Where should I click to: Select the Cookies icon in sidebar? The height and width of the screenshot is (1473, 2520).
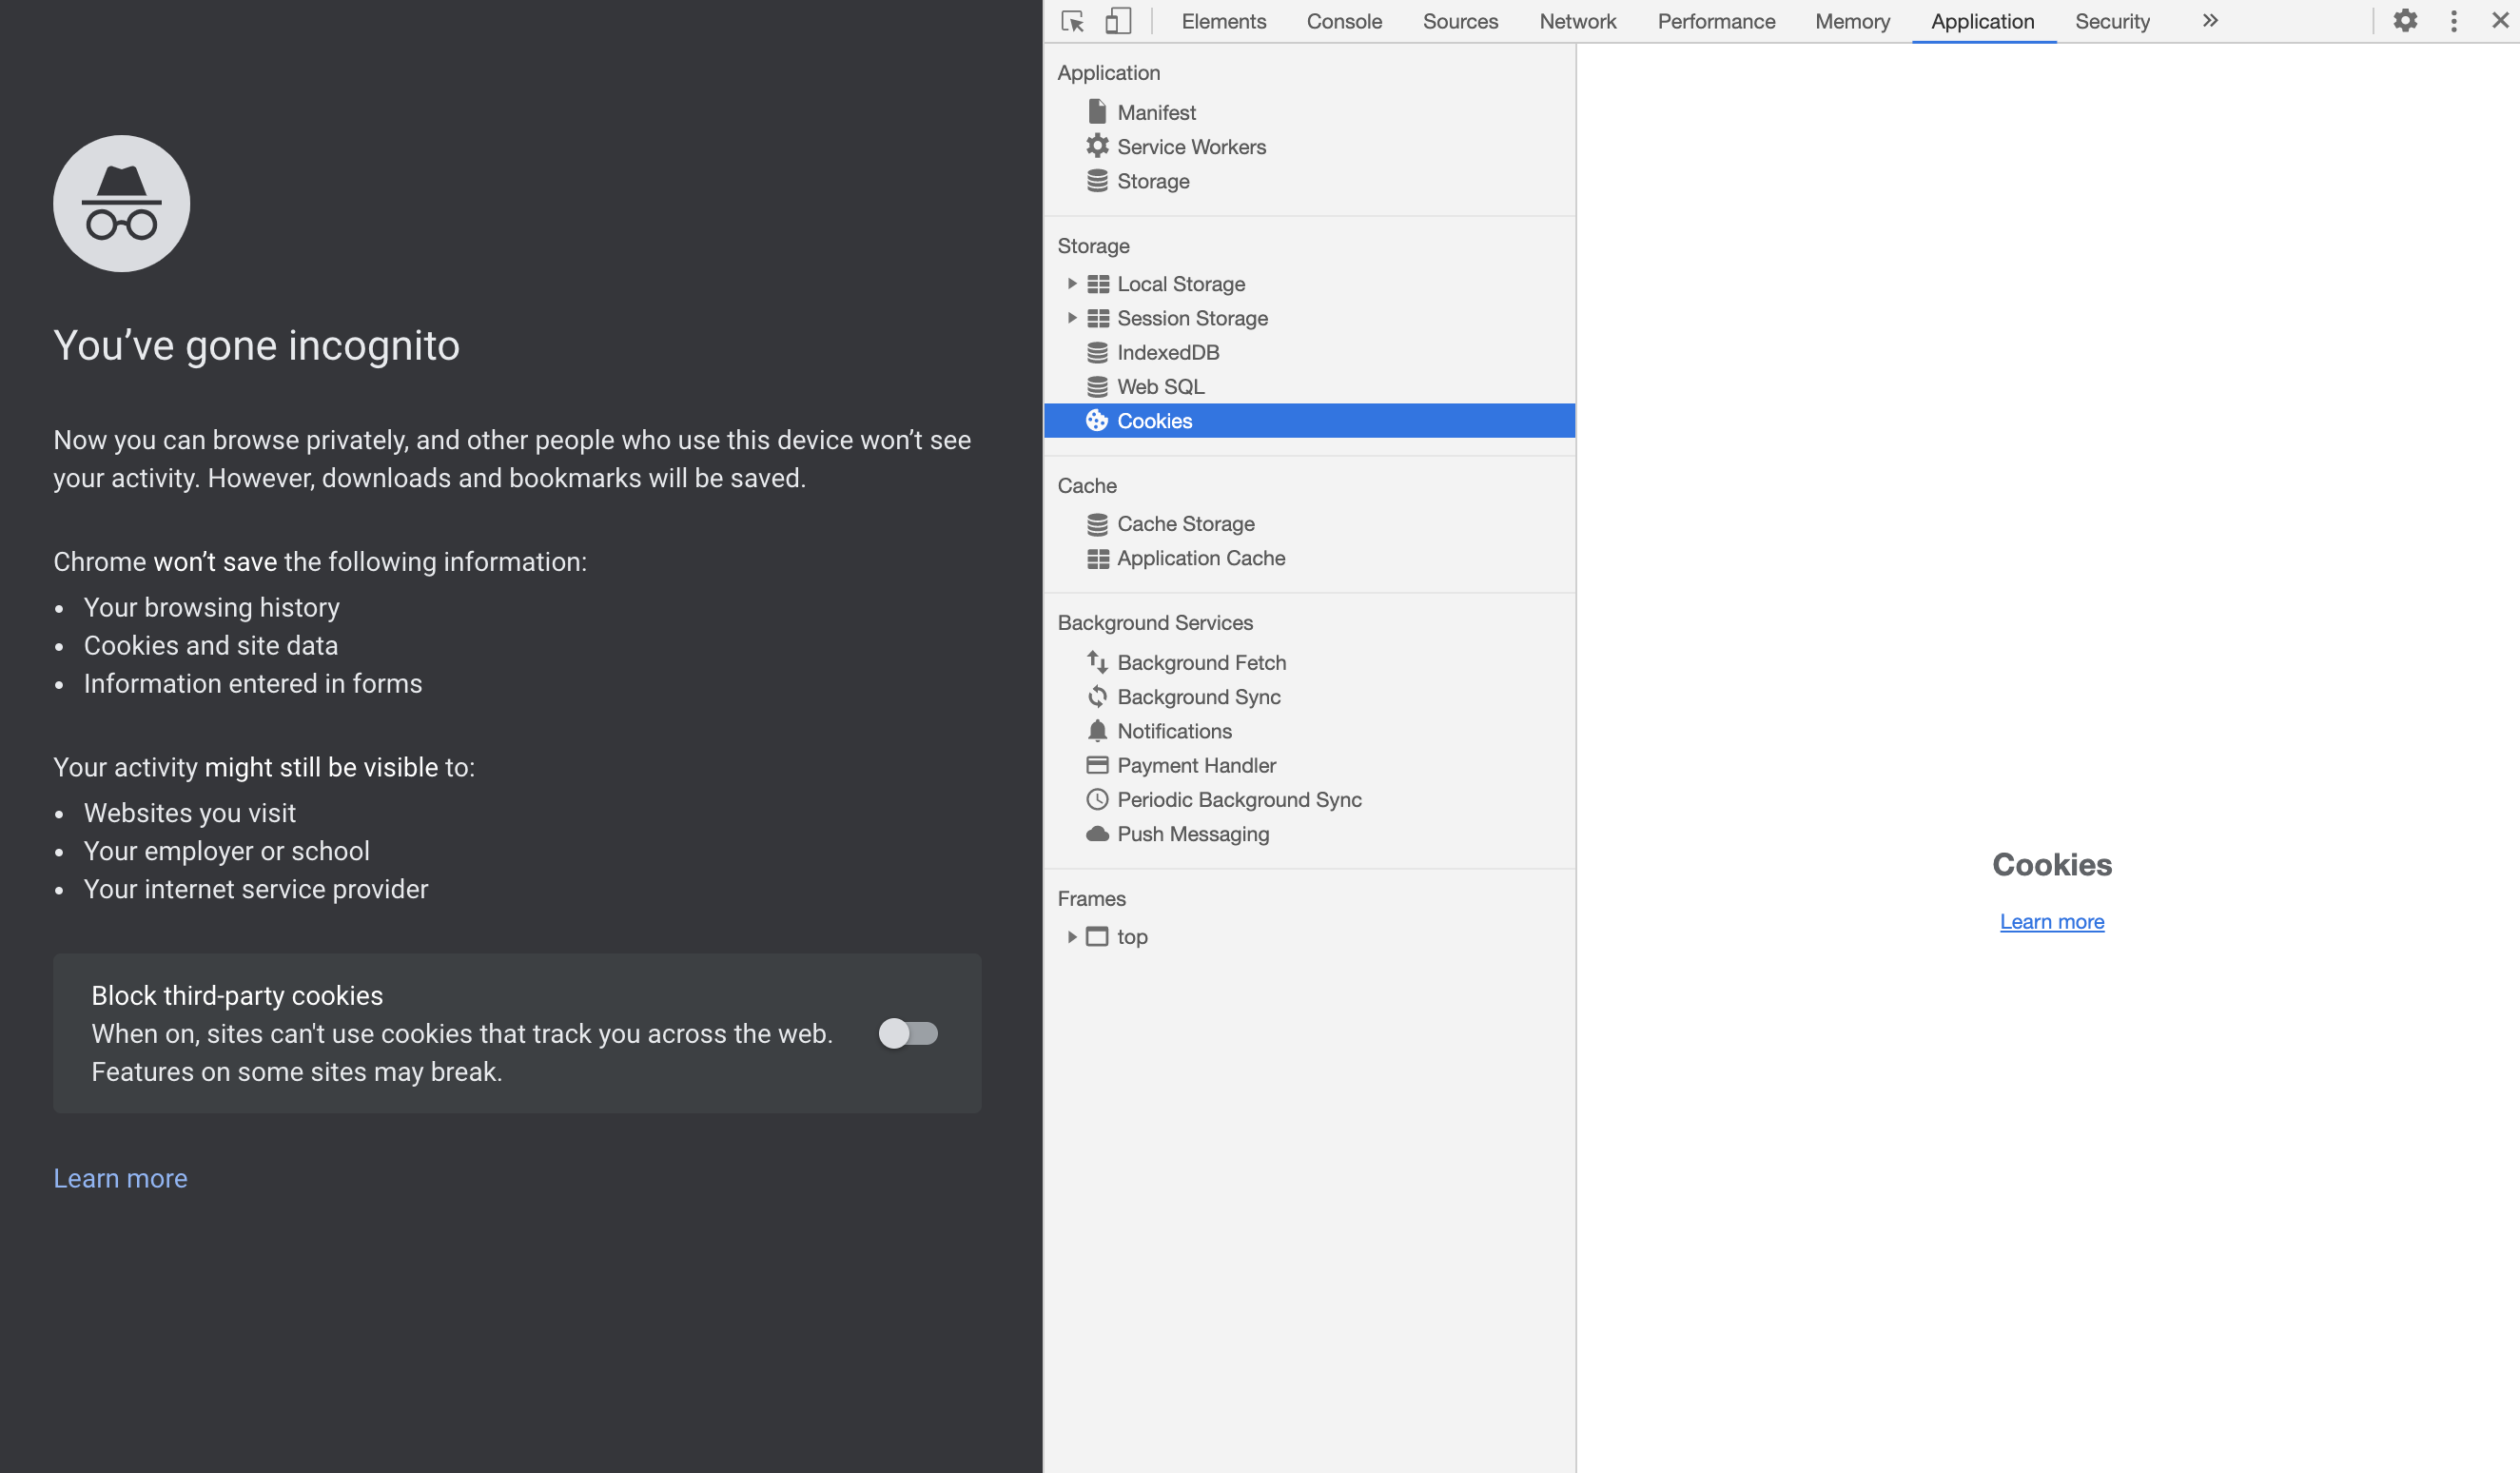(1097, 421)
